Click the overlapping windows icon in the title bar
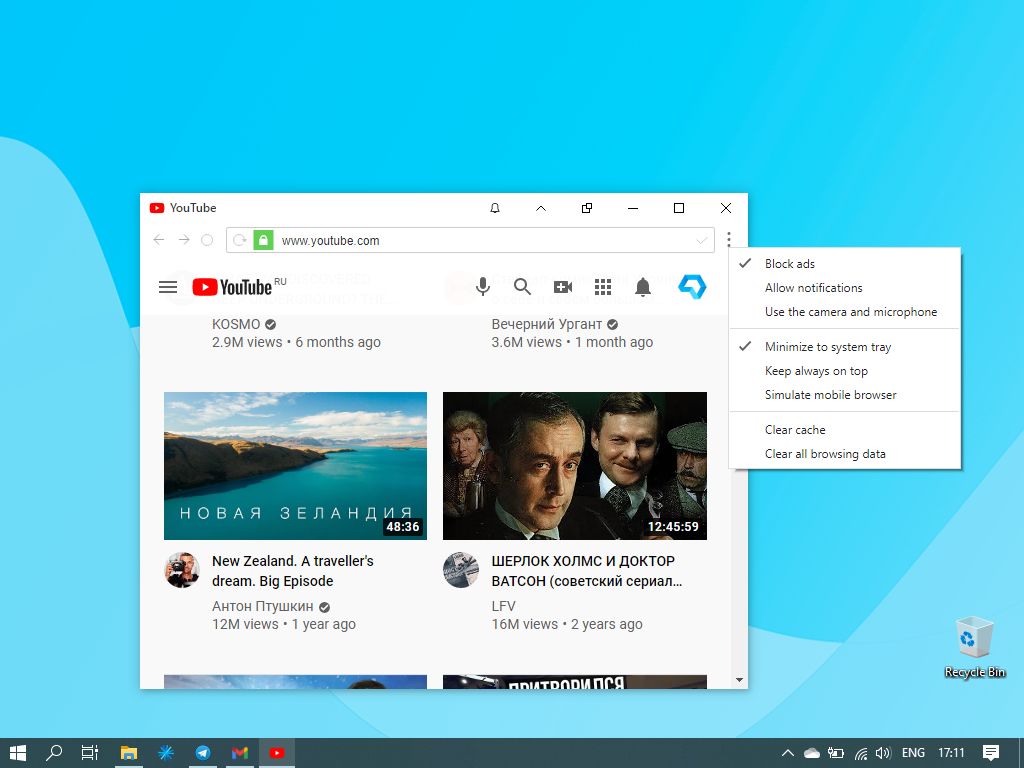The image size is (1024, 768). [x=587, y=208]
